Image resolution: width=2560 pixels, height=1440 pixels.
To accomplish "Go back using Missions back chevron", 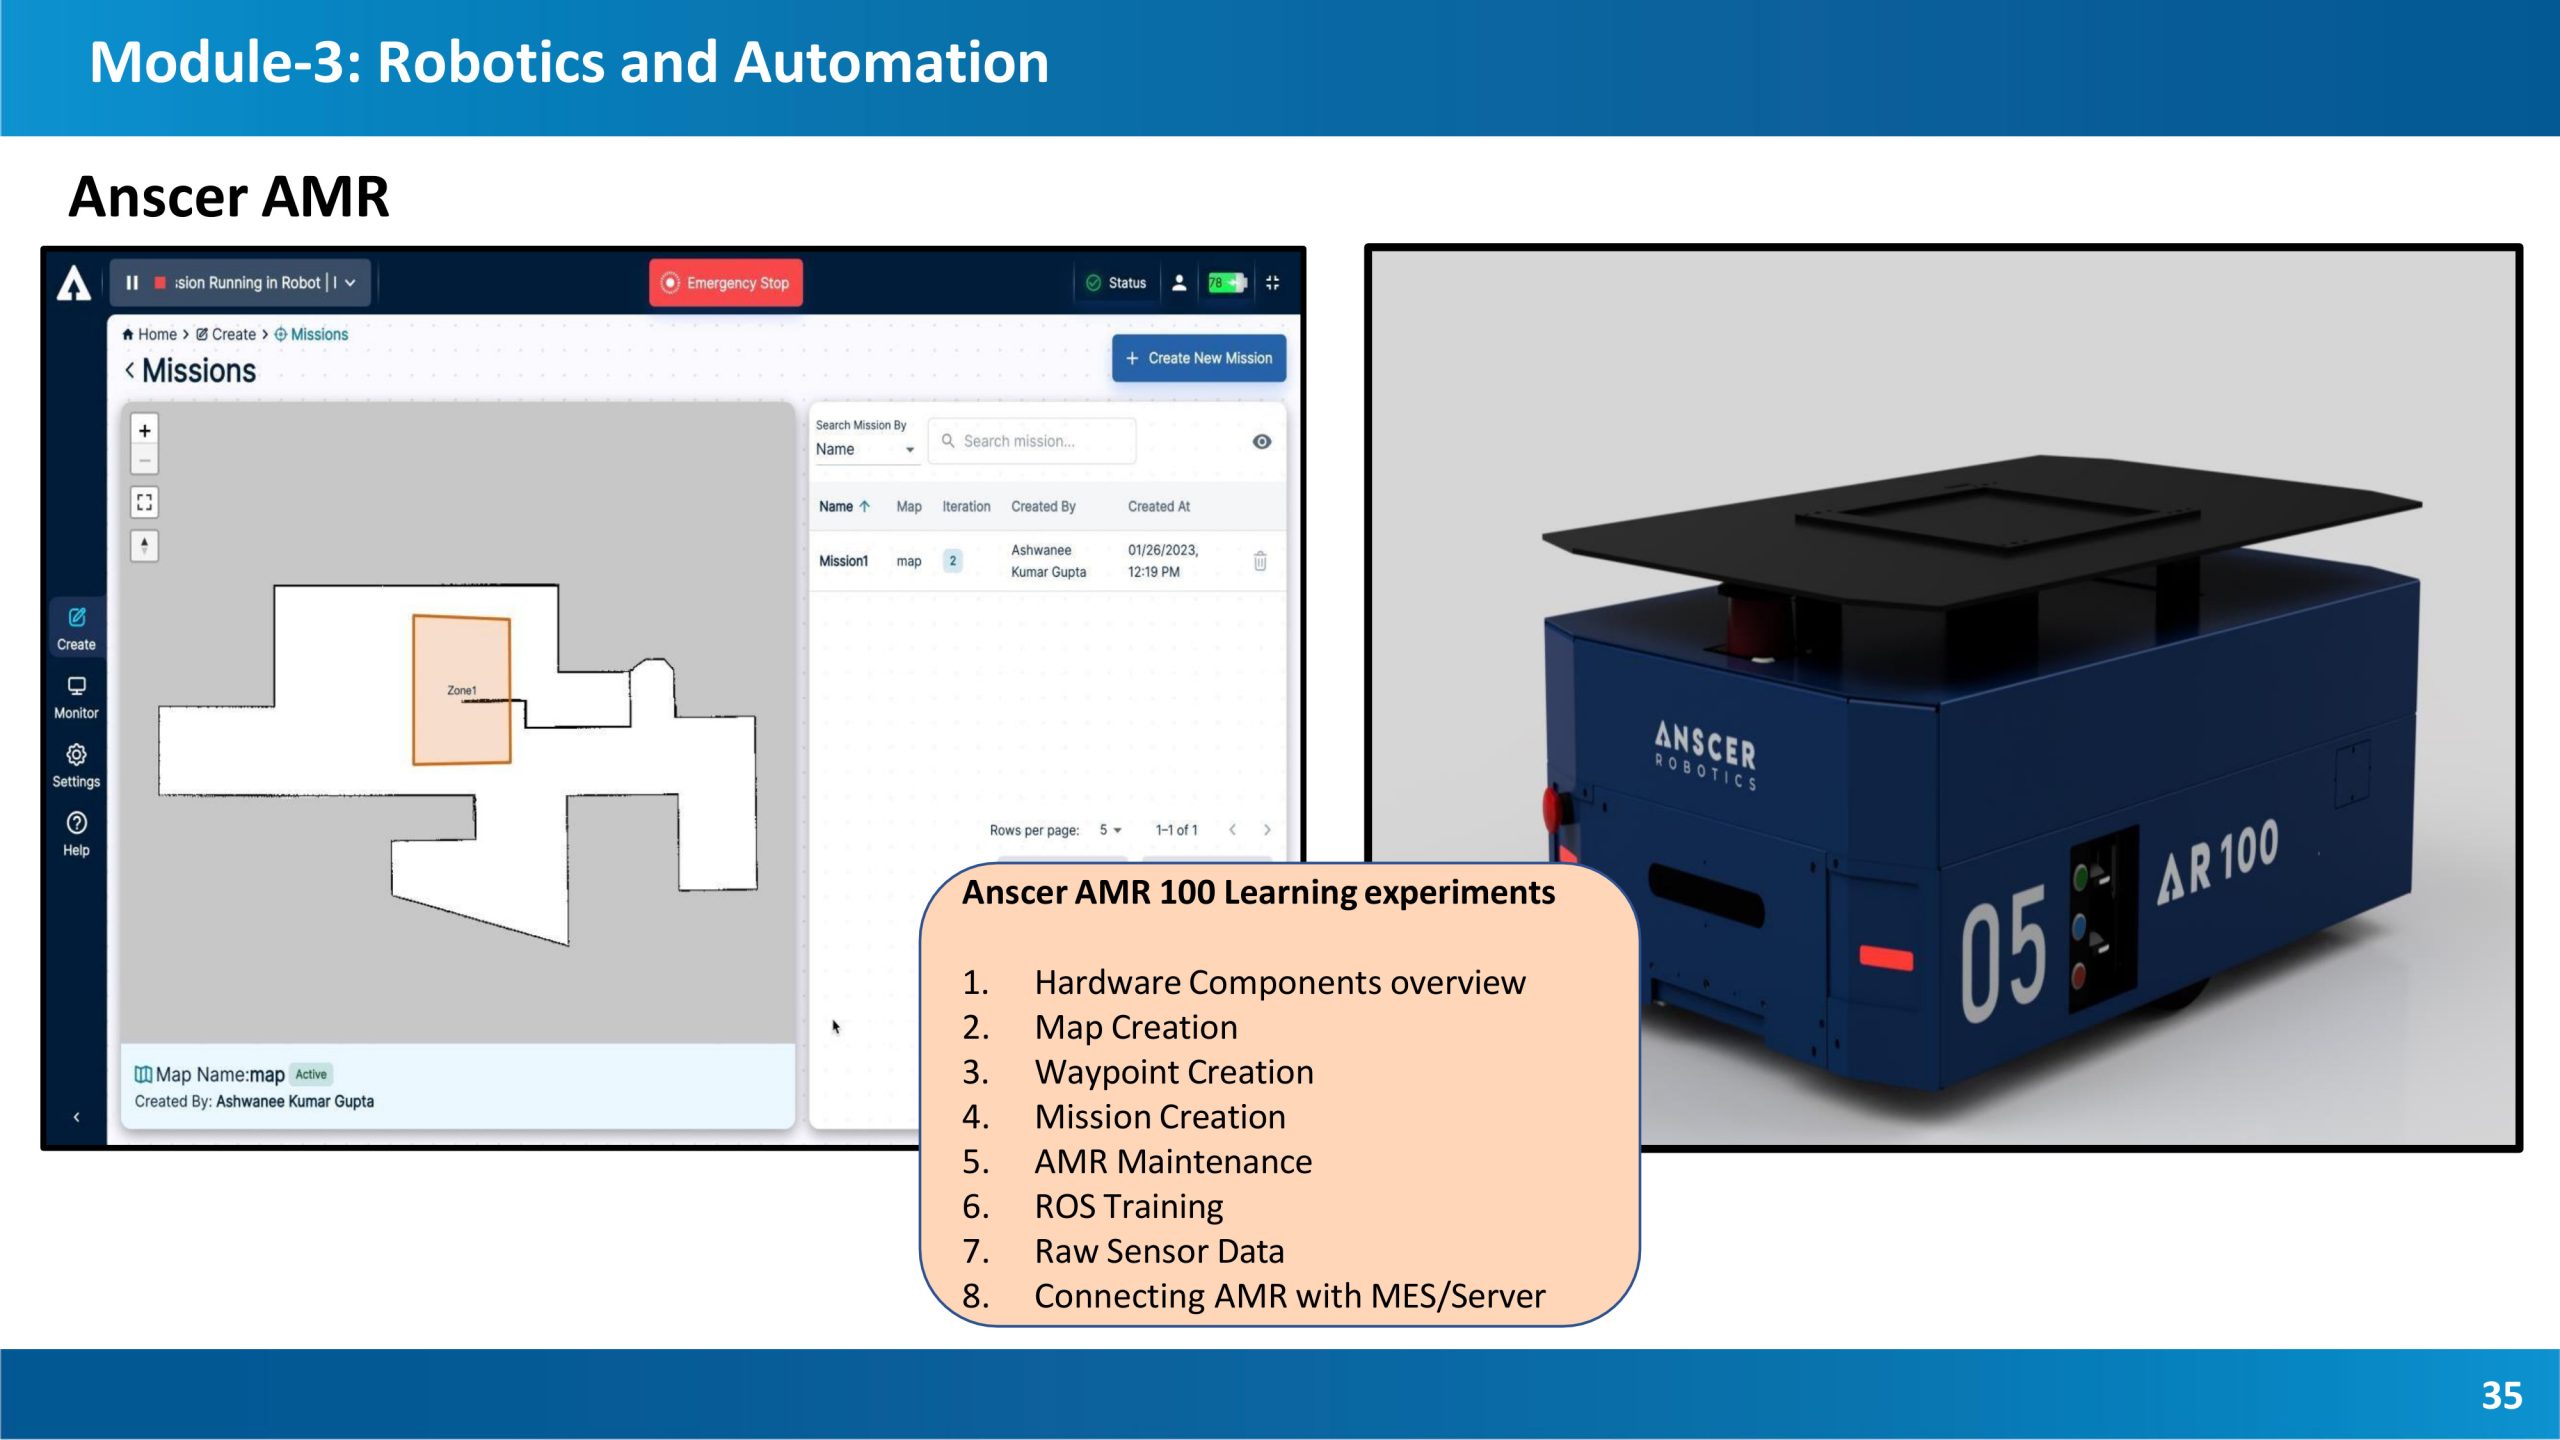I will pyautogui.click(x=130, y=370).
